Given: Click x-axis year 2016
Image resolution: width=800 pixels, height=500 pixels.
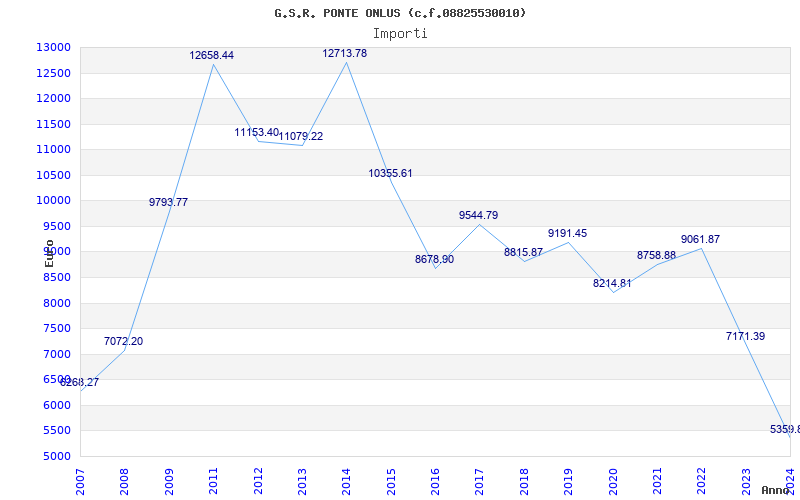Looking at the screenshot, I should [x=435, y=482].
